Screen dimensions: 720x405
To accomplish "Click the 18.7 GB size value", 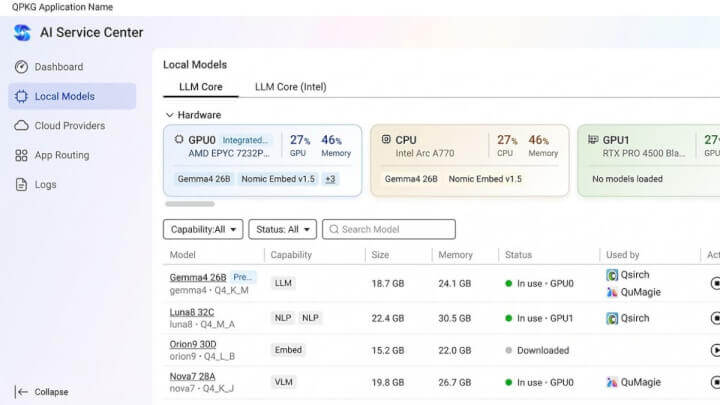I will coord(388,284).
